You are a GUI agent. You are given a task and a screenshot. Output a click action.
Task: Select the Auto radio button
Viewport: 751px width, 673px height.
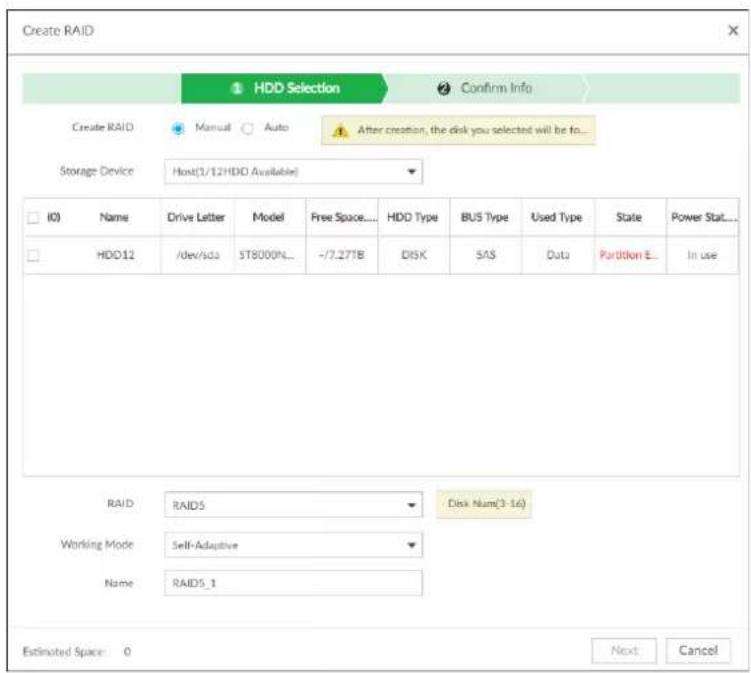[x=247, y=128]
